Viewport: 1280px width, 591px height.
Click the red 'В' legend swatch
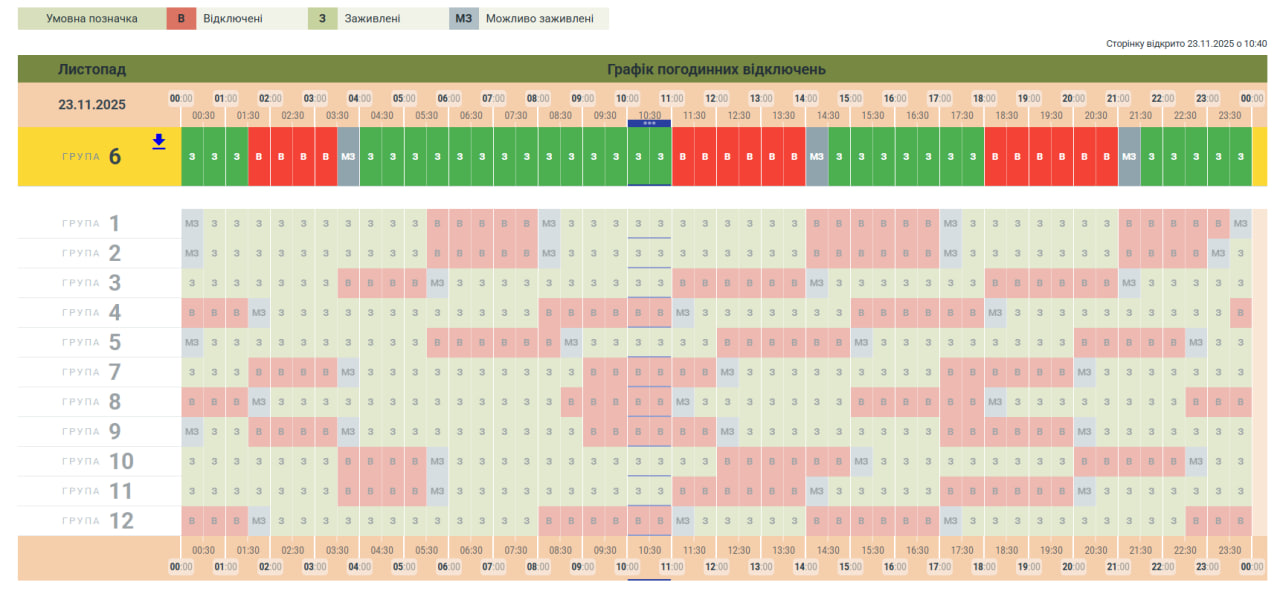[181, 19]
